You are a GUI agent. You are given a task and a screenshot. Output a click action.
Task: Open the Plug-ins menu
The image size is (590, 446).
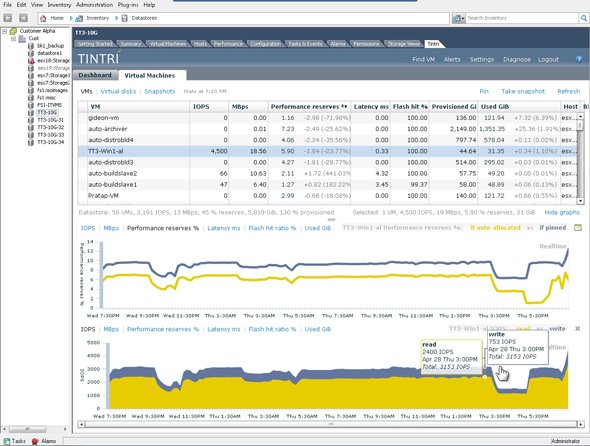tap(128, 5)
